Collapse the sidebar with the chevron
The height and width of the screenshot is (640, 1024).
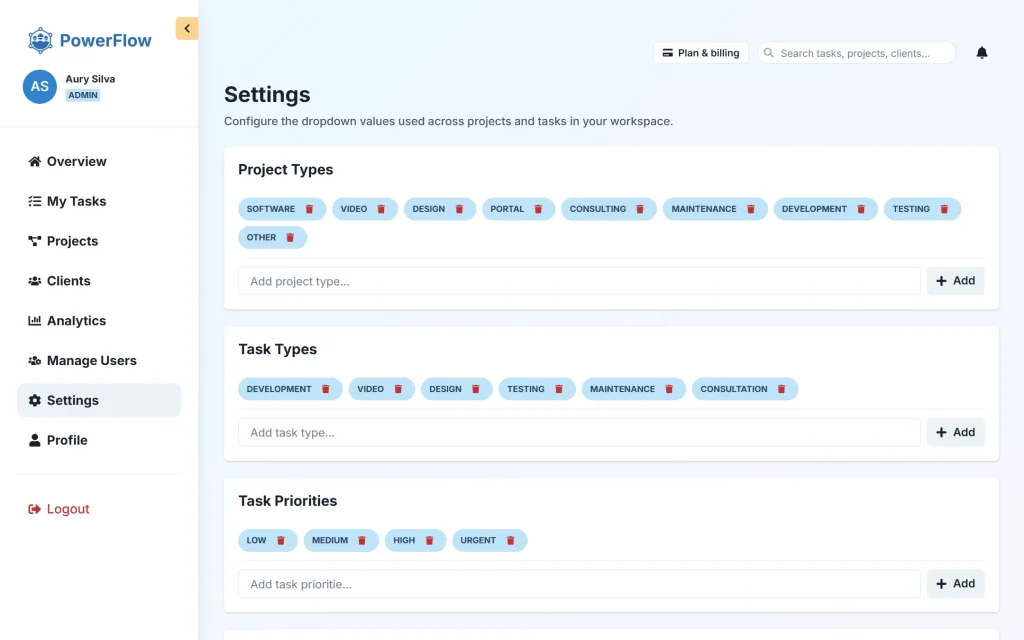(x=187, y=29)
